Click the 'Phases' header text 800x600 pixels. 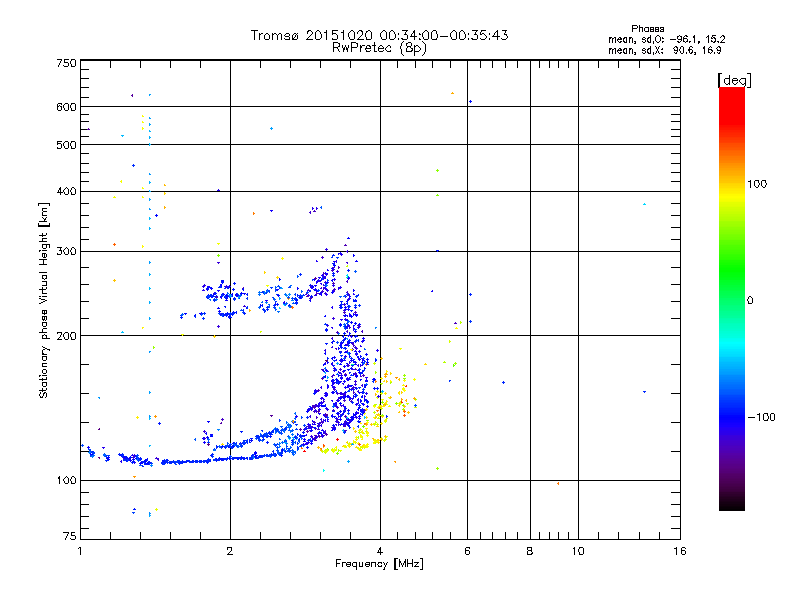pyautogui.click(x=647, y=29)
